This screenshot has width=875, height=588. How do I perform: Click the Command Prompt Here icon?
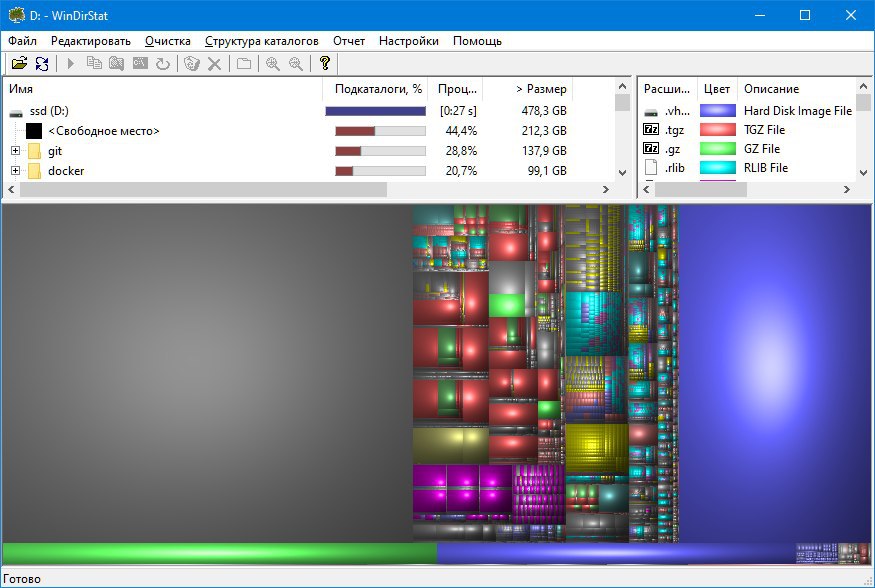(x=140, y=64)
